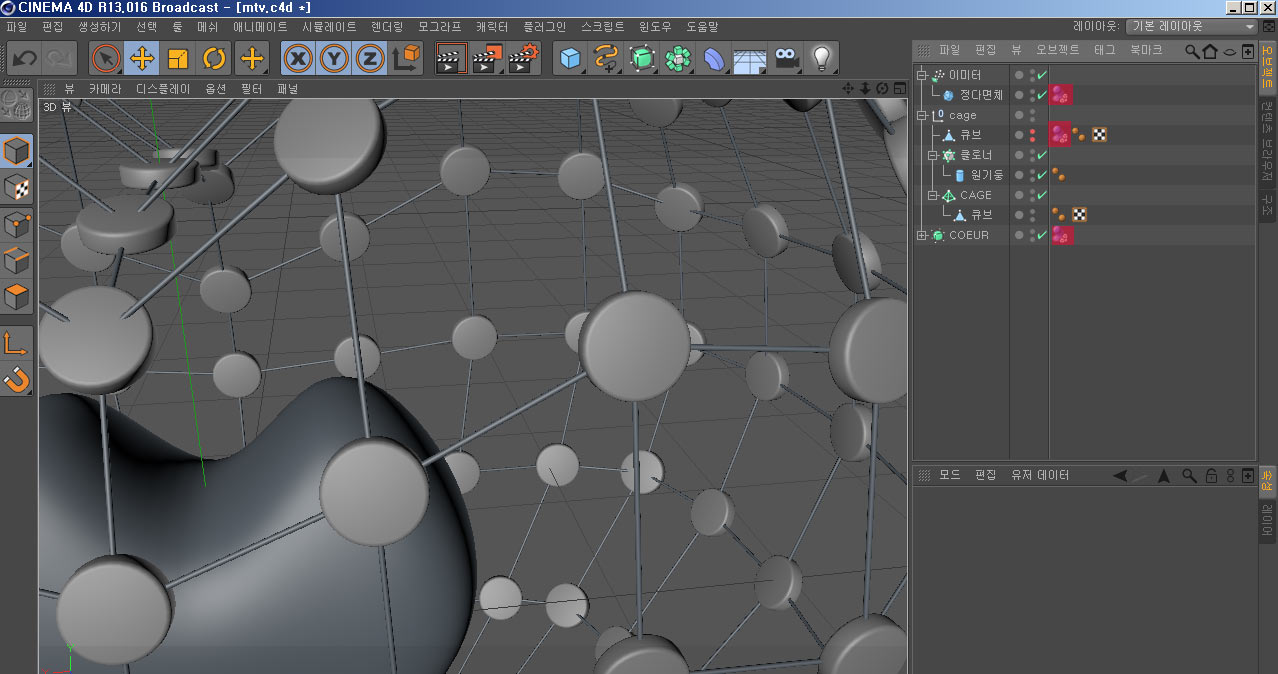Add a Camera object
The height and width of the screenshot is (674, 1278).
(786, 58)
